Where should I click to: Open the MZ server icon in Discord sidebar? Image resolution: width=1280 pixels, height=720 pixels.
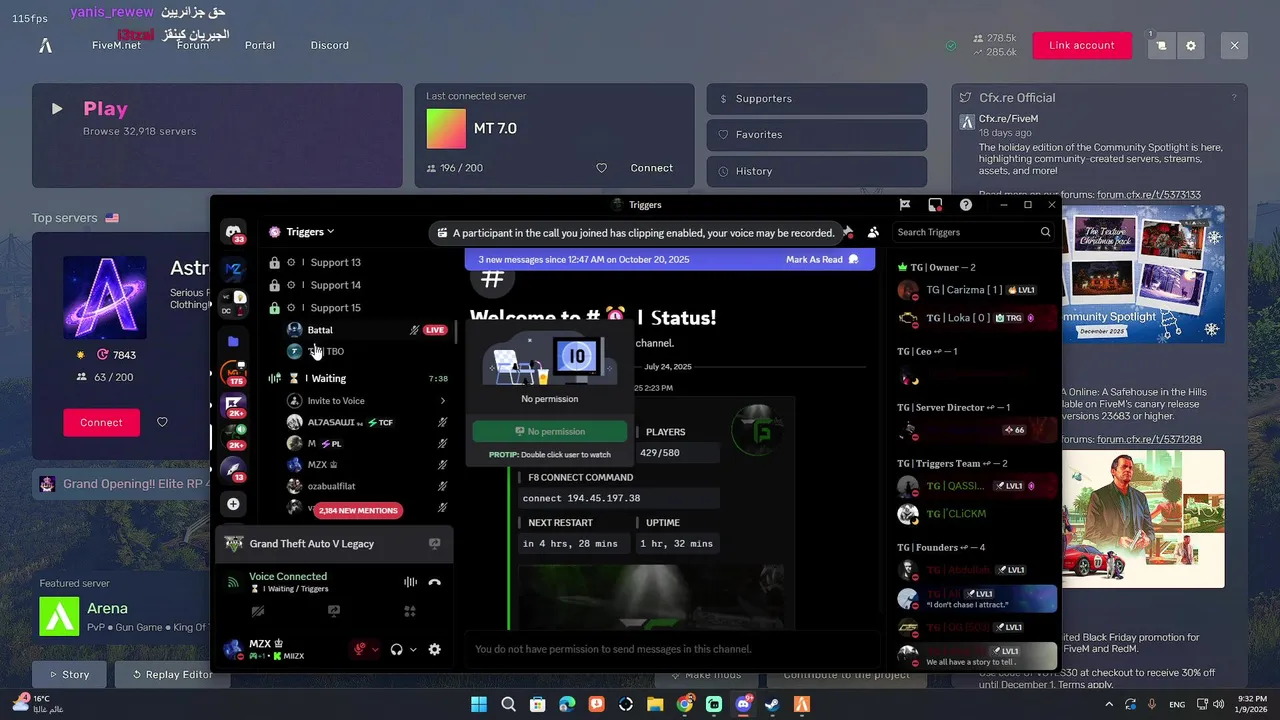[x=233, y=269]
